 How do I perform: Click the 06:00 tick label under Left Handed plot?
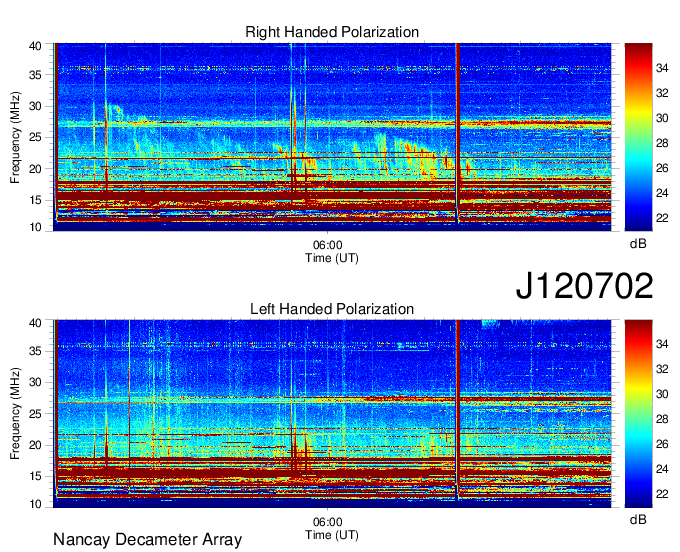point(327,522)
